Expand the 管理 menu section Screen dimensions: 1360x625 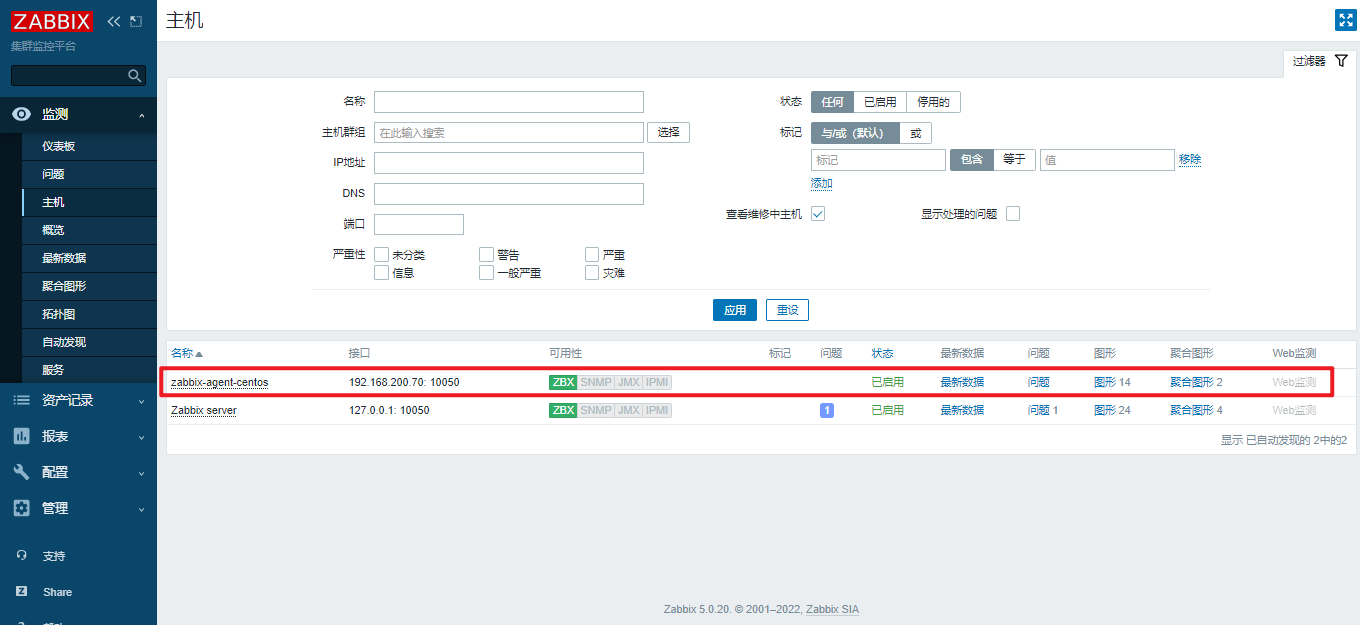[x=141, y=510]
